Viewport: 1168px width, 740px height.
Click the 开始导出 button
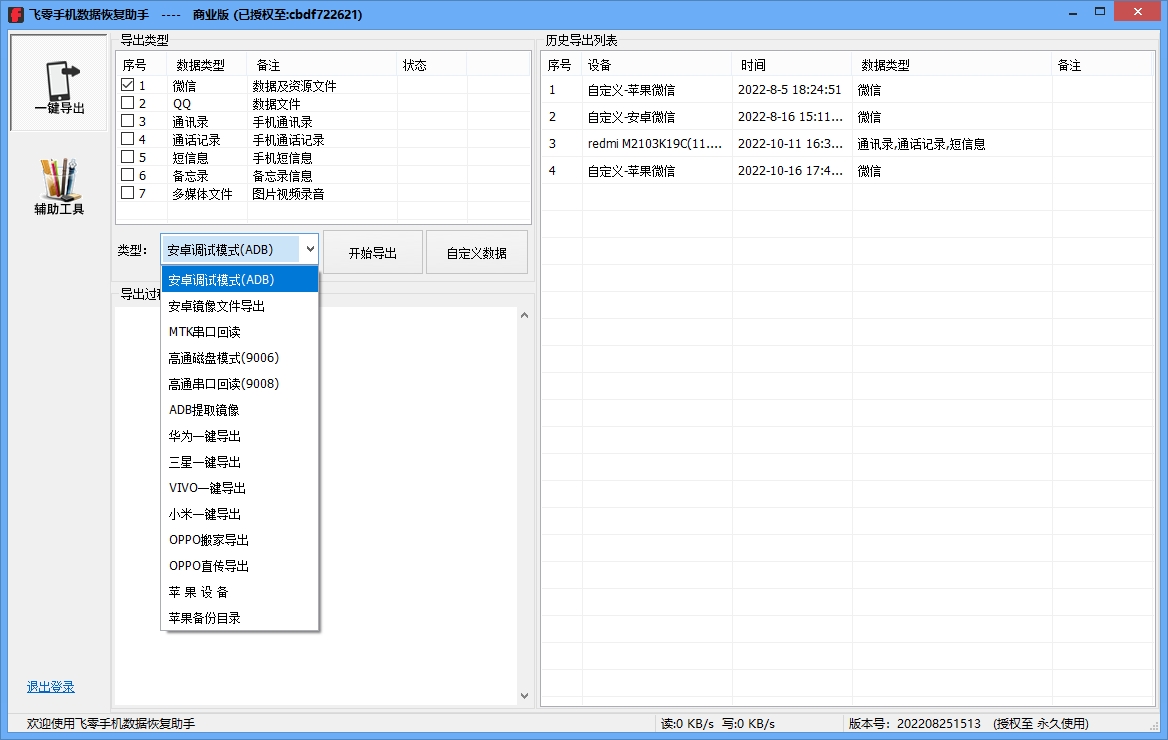tap(372, 251)
